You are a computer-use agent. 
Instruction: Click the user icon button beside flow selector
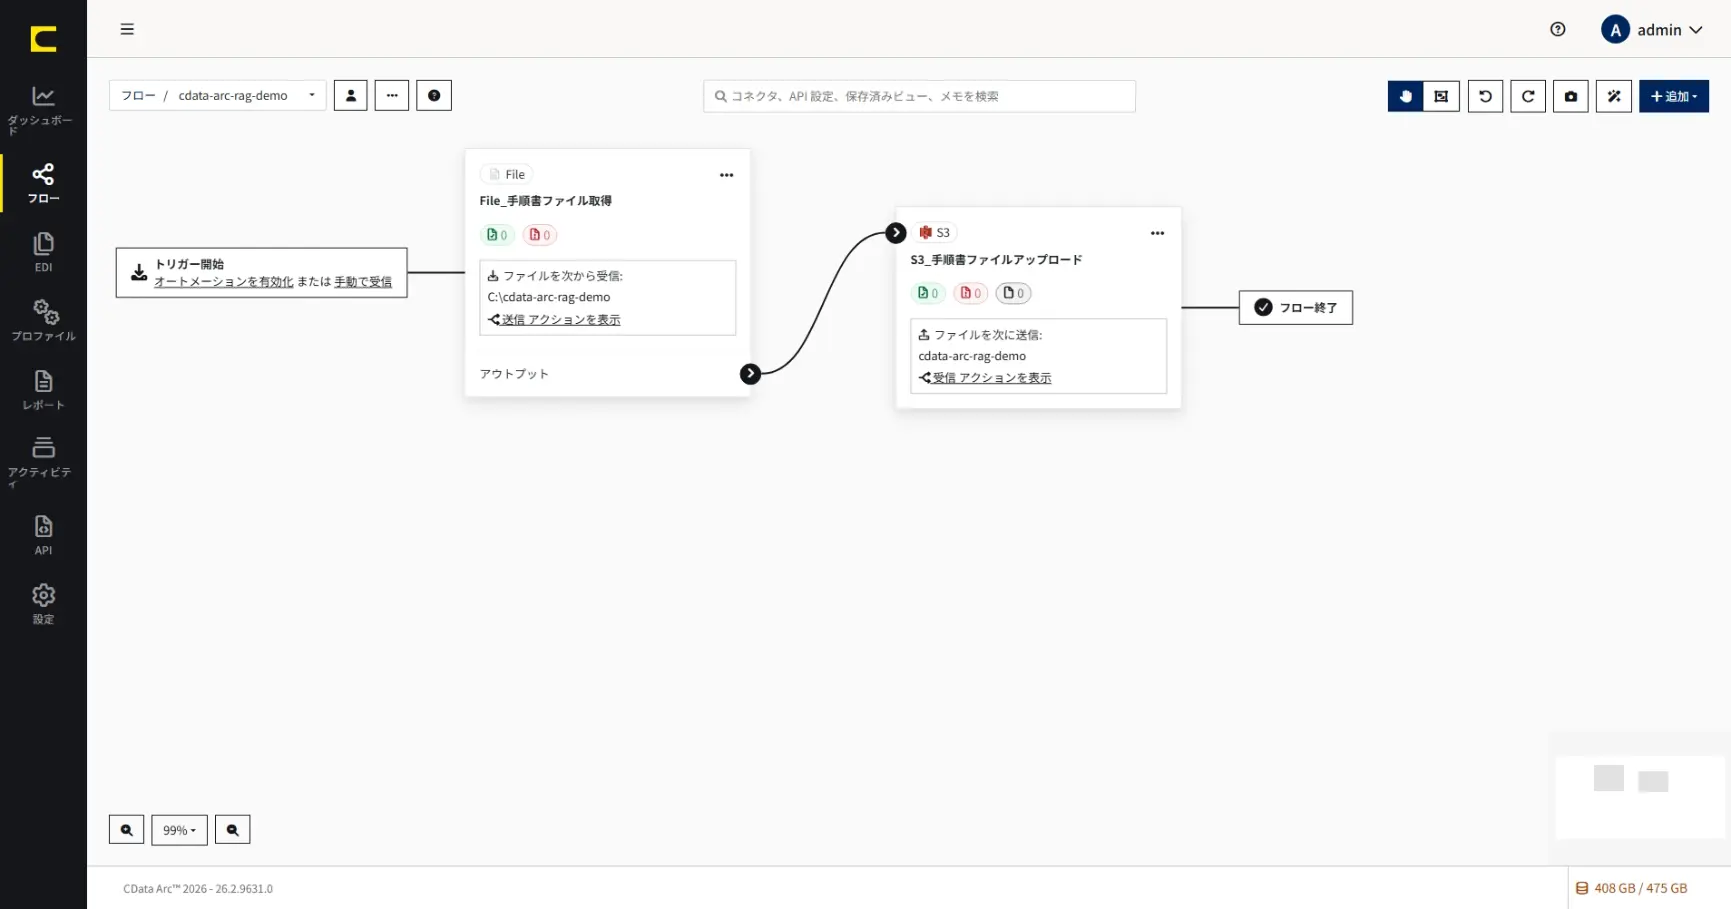(350, 96)
